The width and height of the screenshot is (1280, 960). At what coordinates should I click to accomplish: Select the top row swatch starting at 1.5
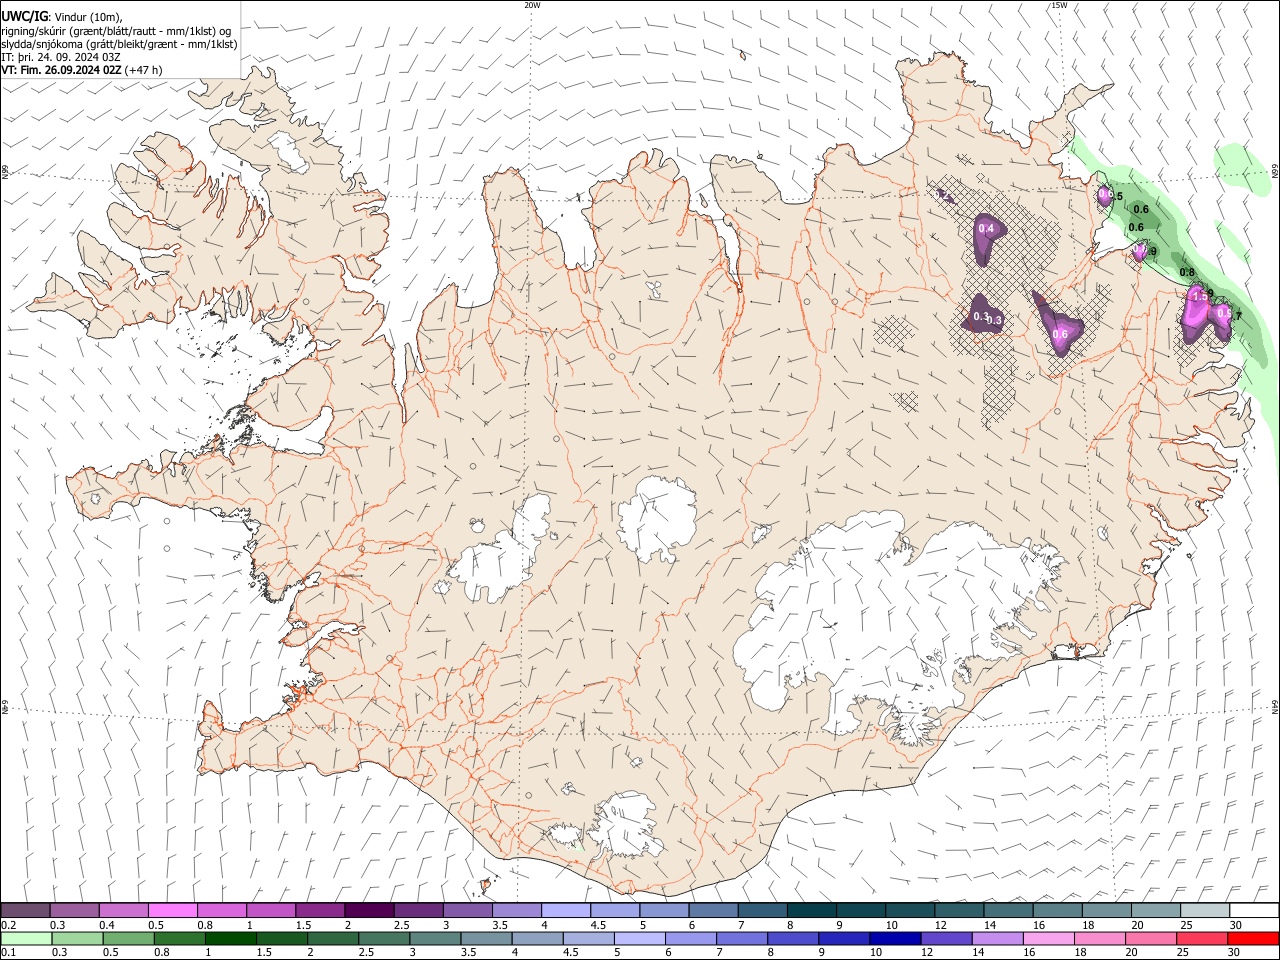(319, 910)
